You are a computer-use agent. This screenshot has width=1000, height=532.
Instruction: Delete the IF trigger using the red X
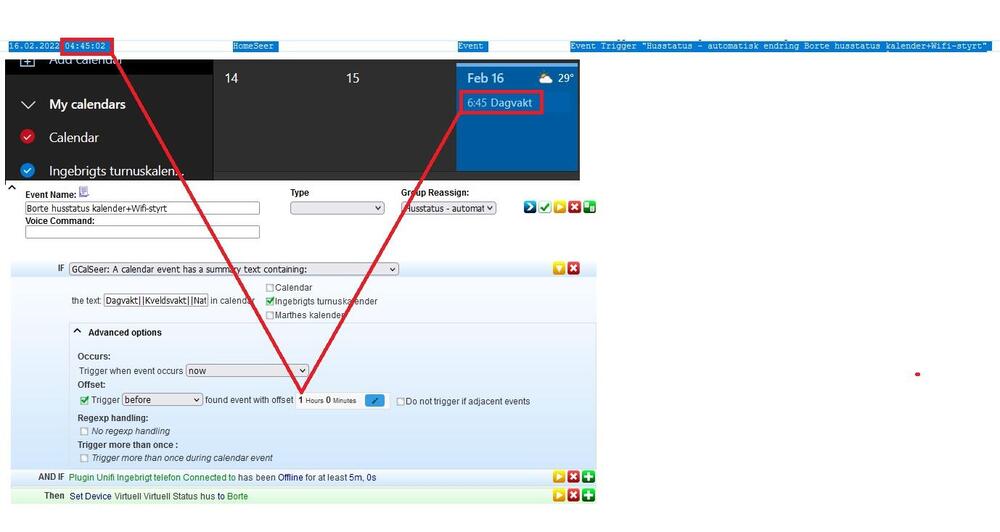[x=573, y=269]
